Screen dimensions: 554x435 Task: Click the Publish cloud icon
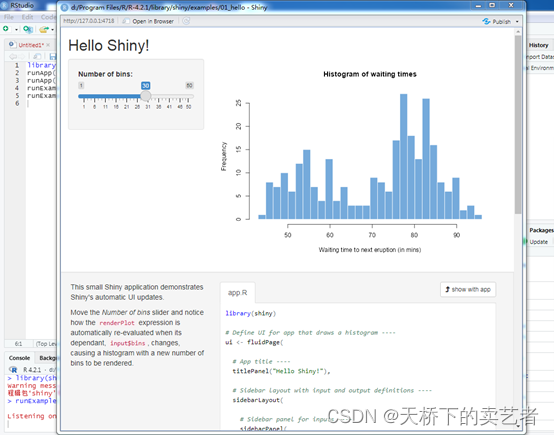[486, 22]
